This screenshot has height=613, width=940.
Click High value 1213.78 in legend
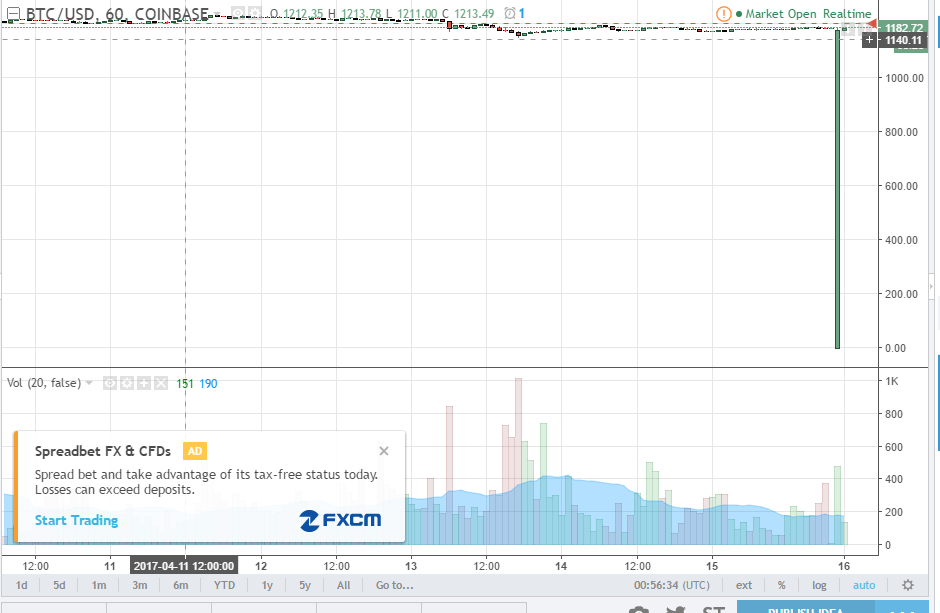coord(361,14)
